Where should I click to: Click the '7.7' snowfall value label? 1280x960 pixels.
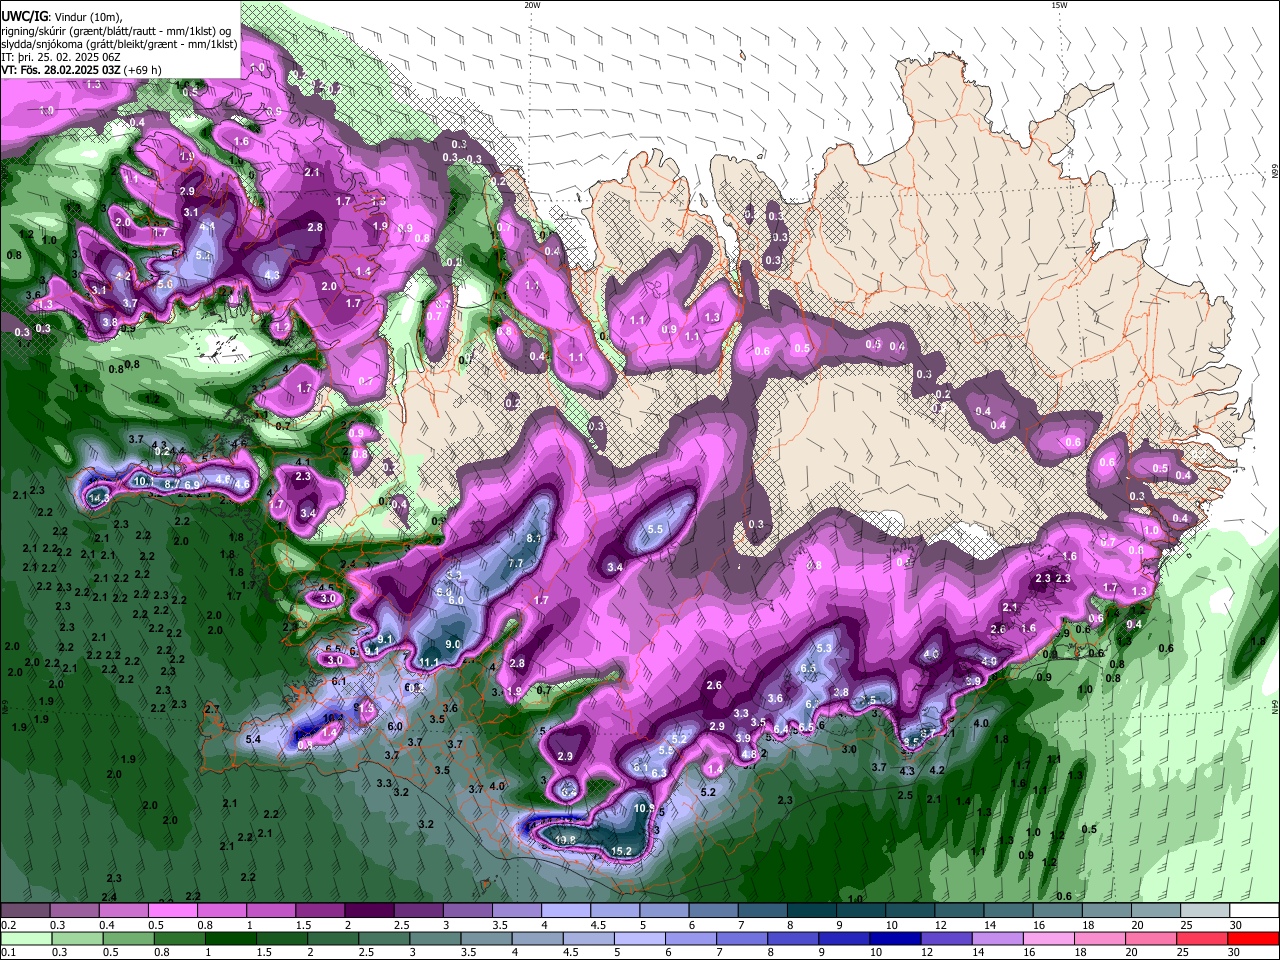(x=516, y=563)
